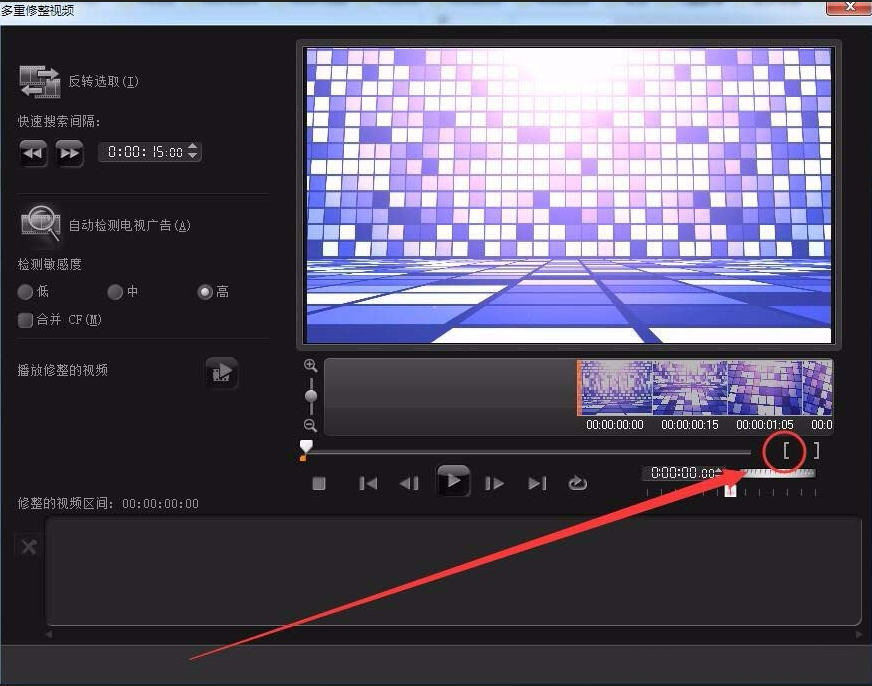Click the stop playback button
Viewport: 872px width, 686px height.
(x=319, y=483)
